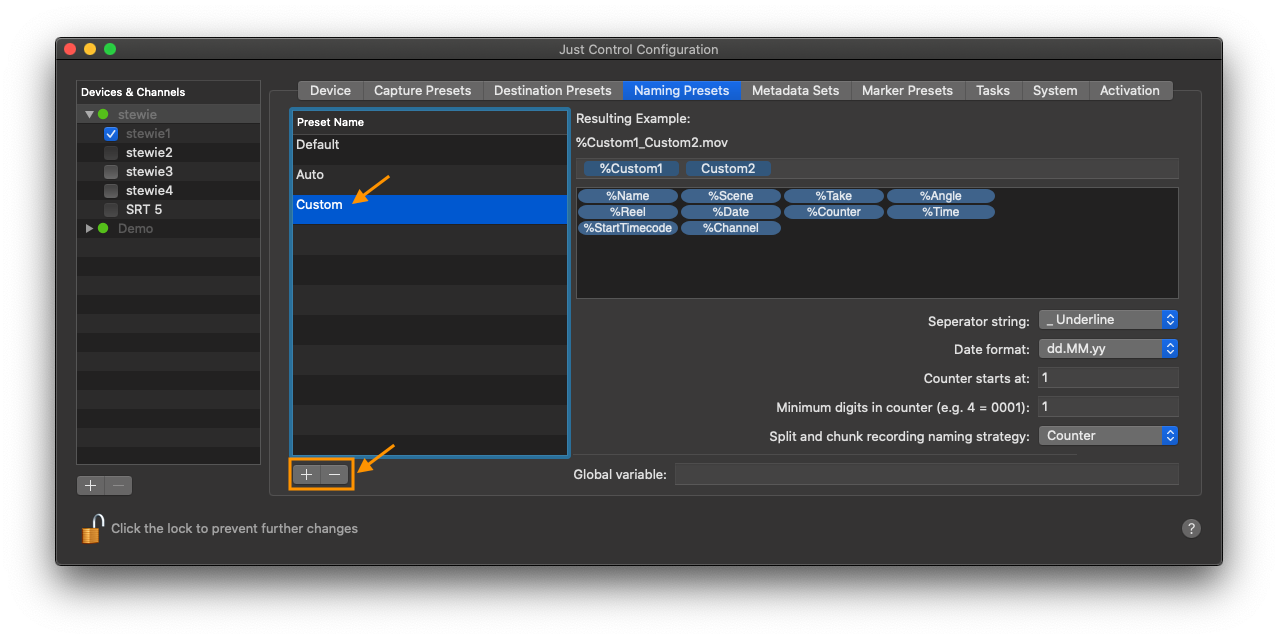This screenshot has width=1278, height=639.
Task: Open the Activation tab
Action: click(x=1130, y=90)
